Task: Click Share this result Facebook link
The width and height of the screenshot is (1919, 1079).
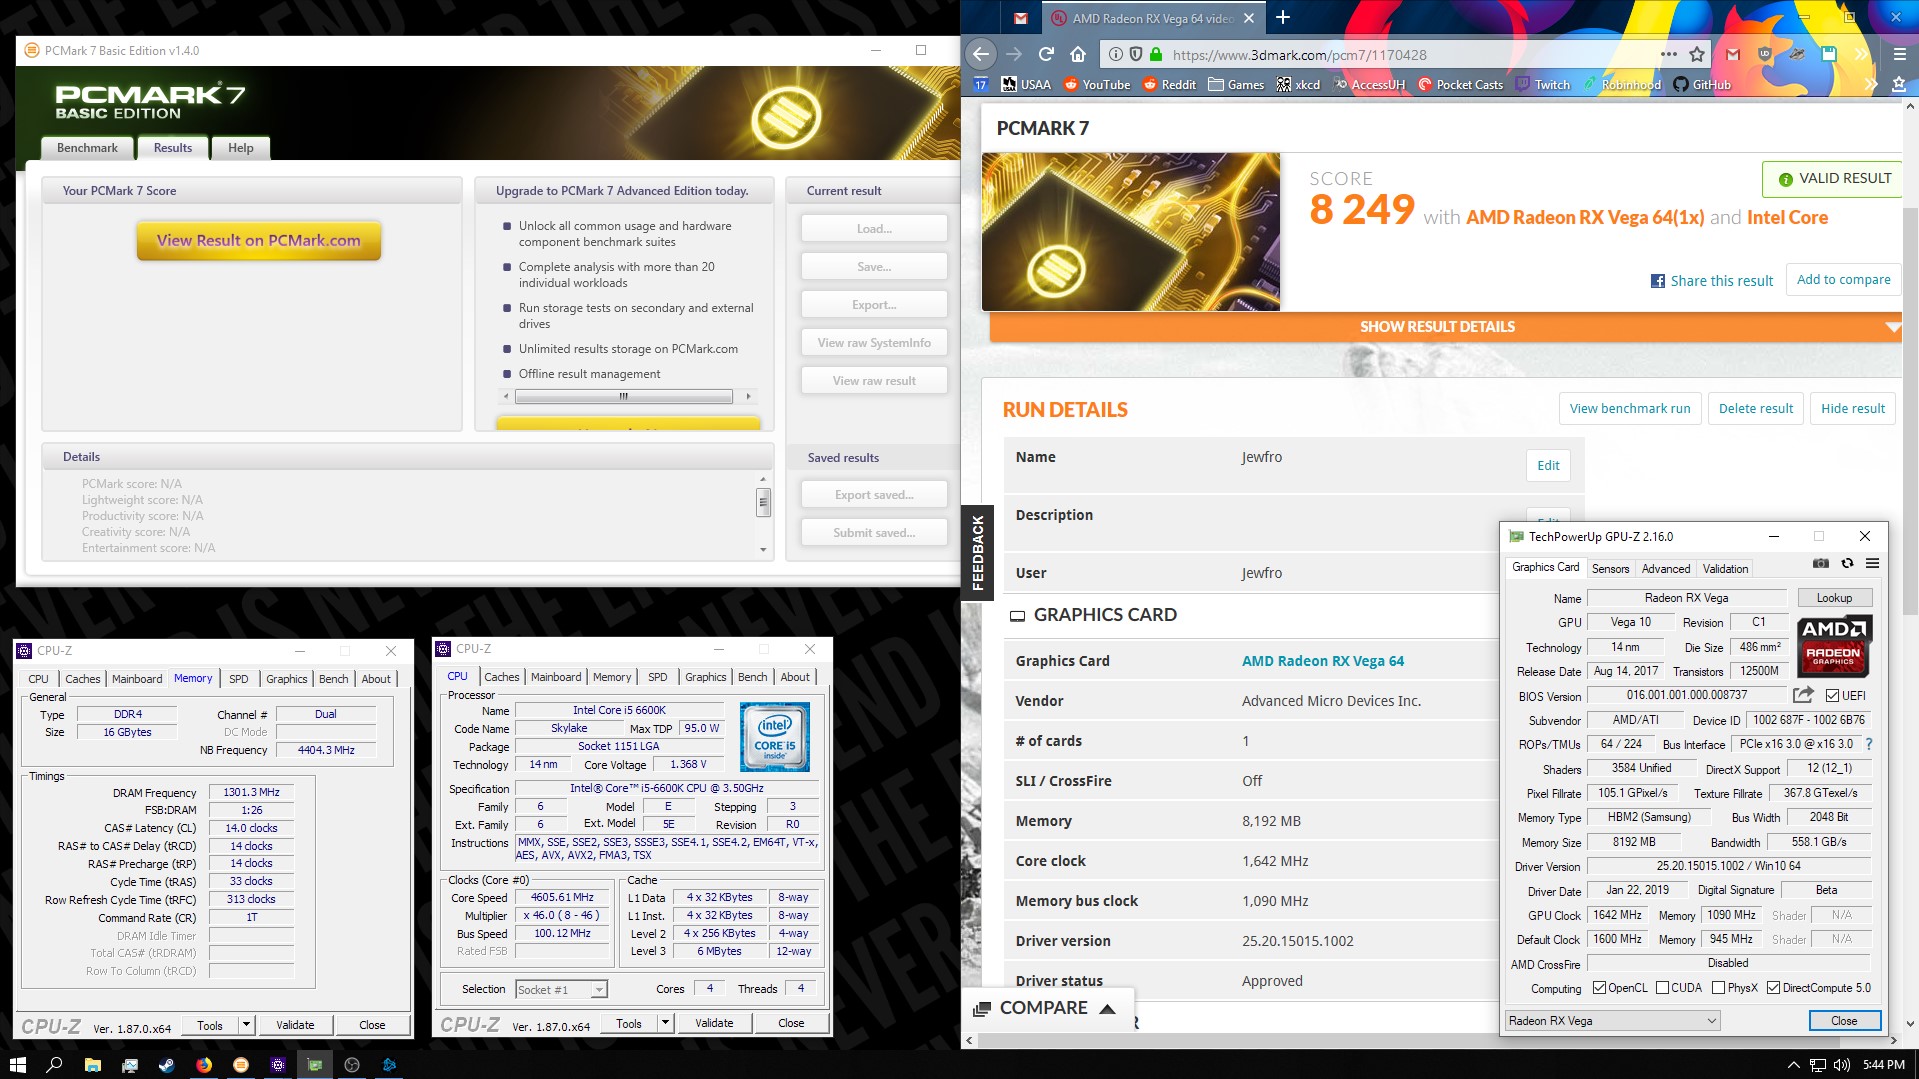Action: pyautogui.click(x=1712, y=281)
